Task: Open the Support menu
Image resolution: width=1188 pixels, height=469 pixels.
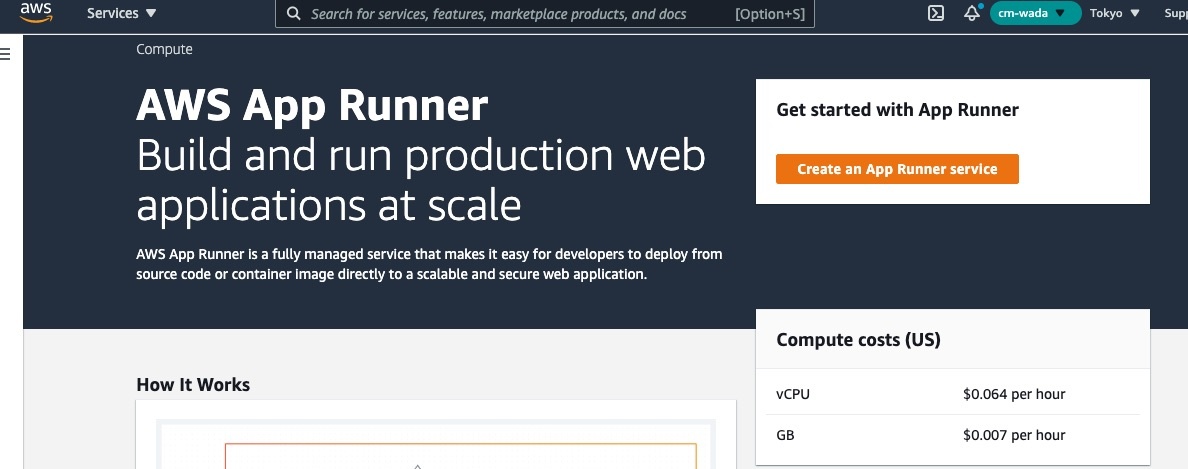Action: coord(1175,13)
